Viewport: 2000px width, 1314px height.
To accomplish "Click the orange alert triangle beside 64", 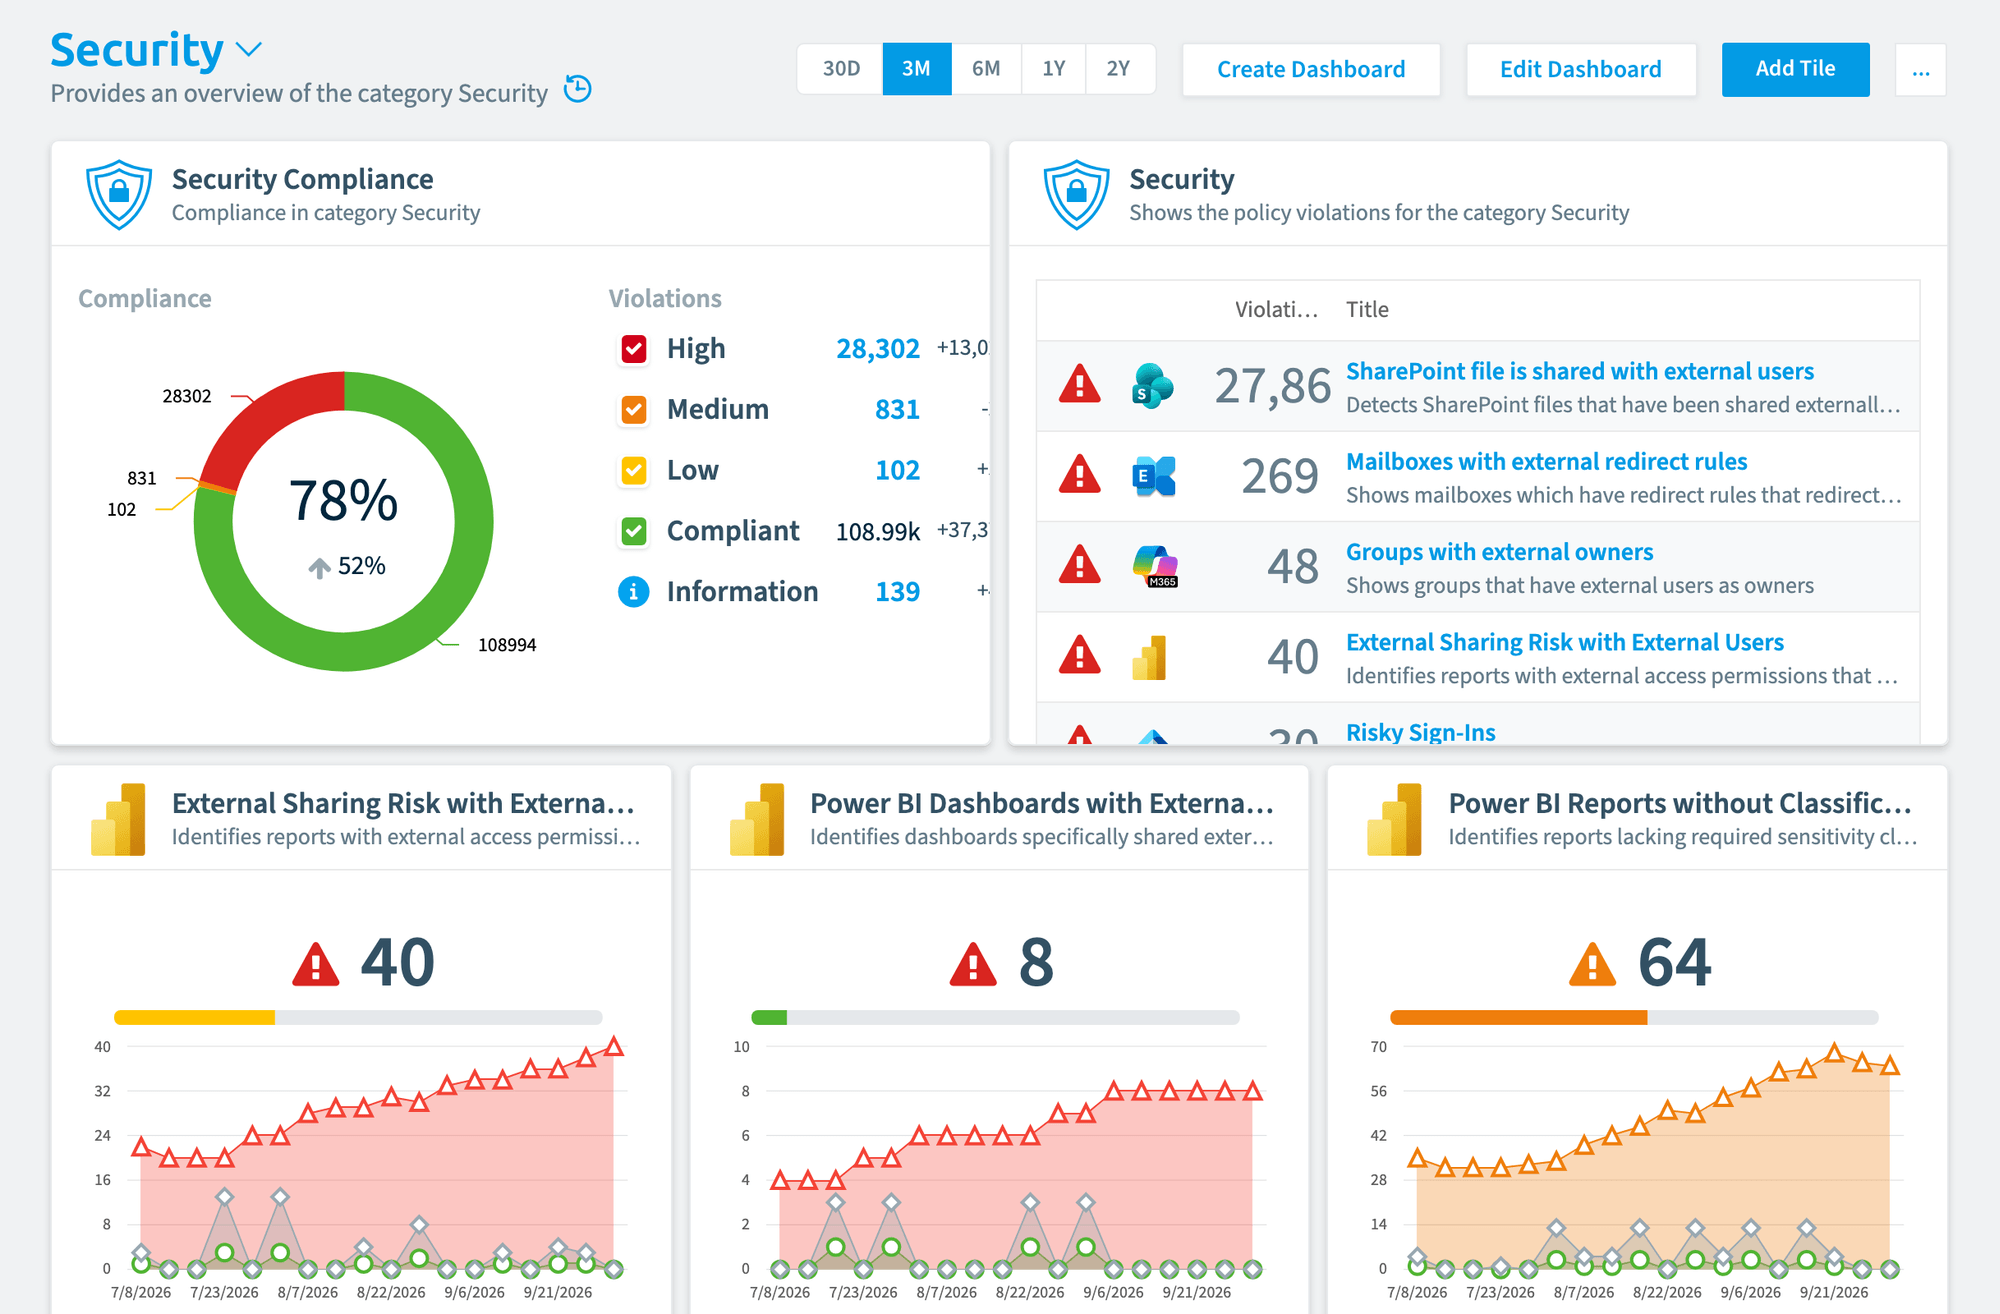I will [x=1592, y=965].
